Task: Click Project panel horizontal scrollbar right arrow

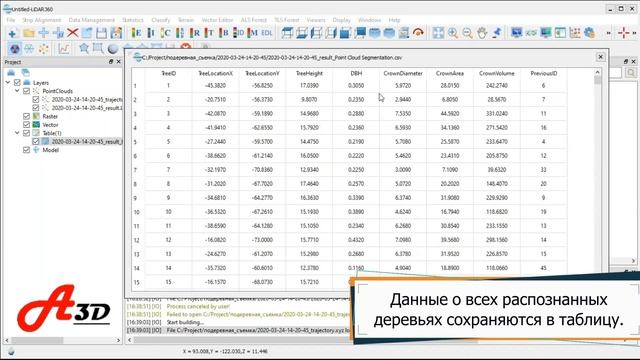Action: click(118, 340)
